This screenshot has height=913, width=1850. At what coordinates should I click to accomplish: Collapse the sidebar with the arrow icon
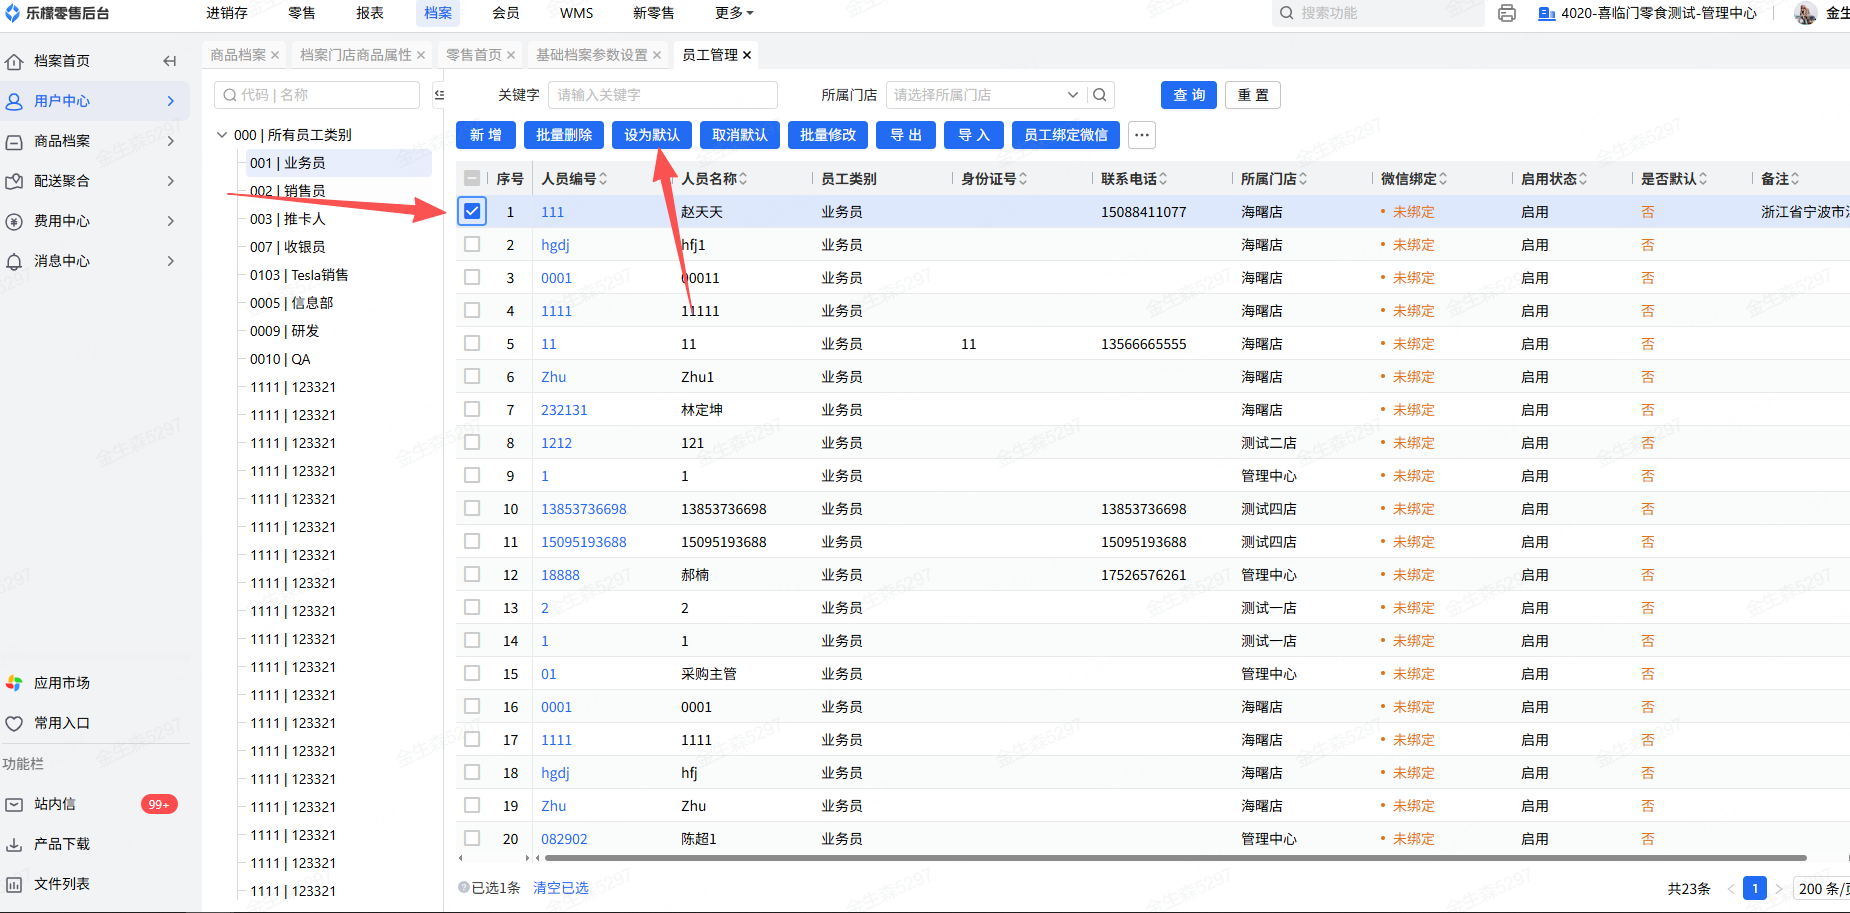169,61
